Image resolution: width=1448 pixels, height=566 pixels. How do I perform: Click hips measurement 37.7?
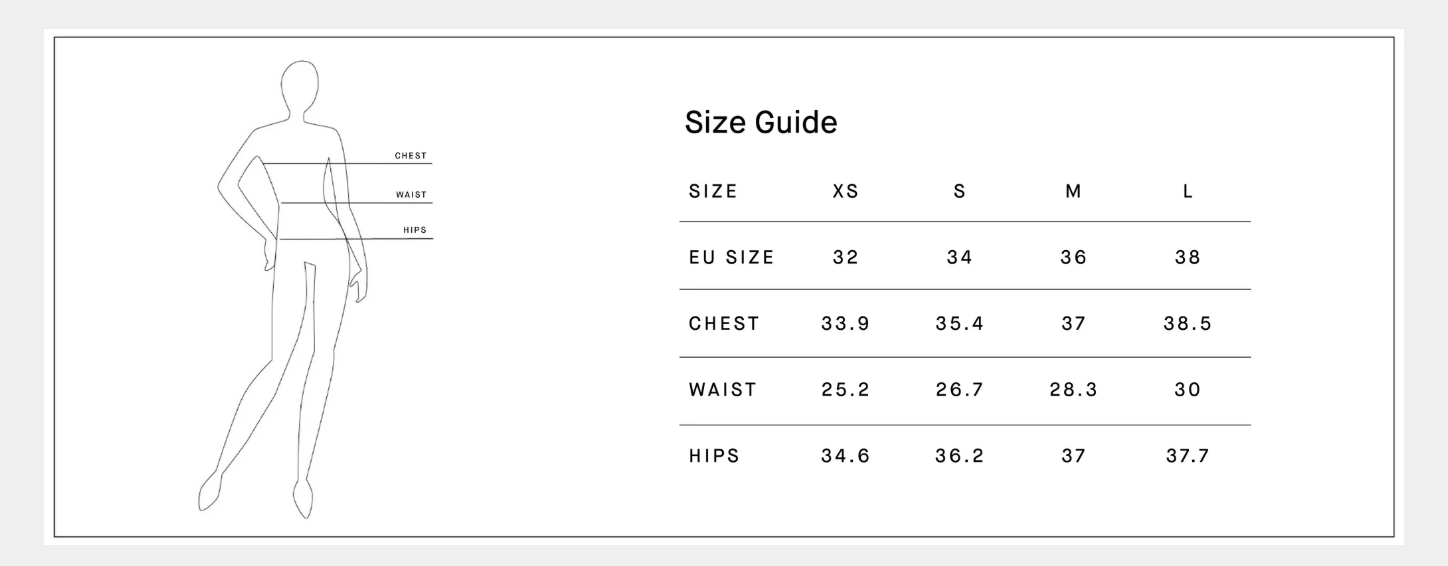(1188, 457)
